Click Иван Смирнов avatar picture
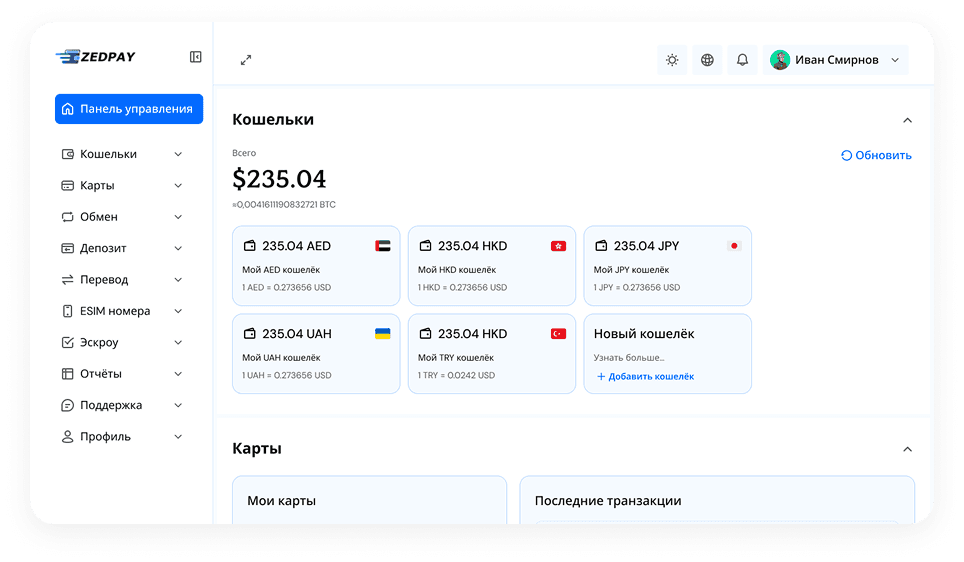964x562 pixels. (x=780, y=60)
